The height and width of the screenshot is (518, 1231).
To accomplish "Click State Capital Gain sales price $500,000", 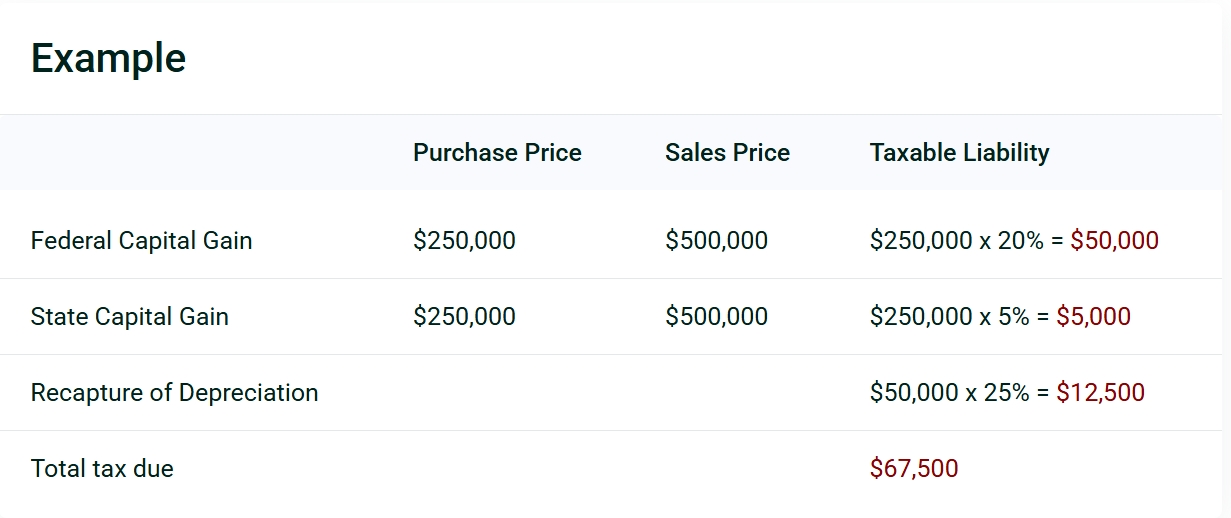I will (716, 317).
